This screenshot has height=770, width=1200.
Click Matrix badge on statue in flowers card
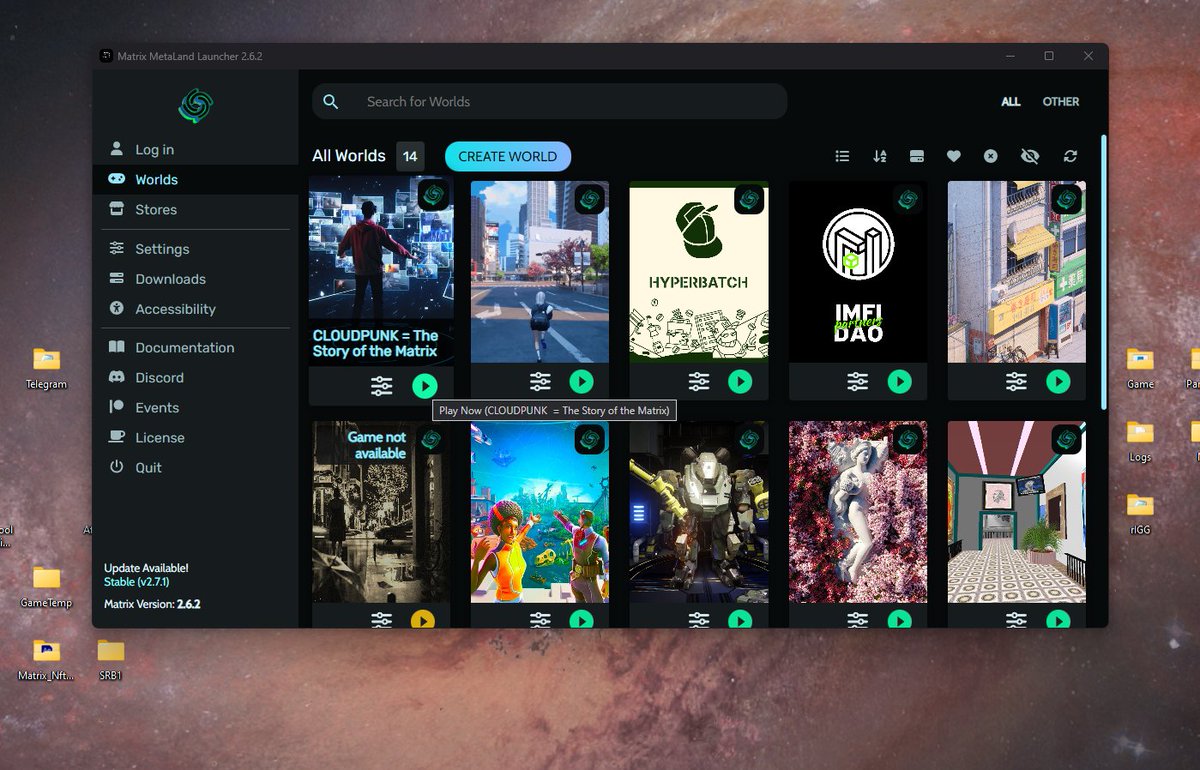pyautogui.click(x=908, y=439)
